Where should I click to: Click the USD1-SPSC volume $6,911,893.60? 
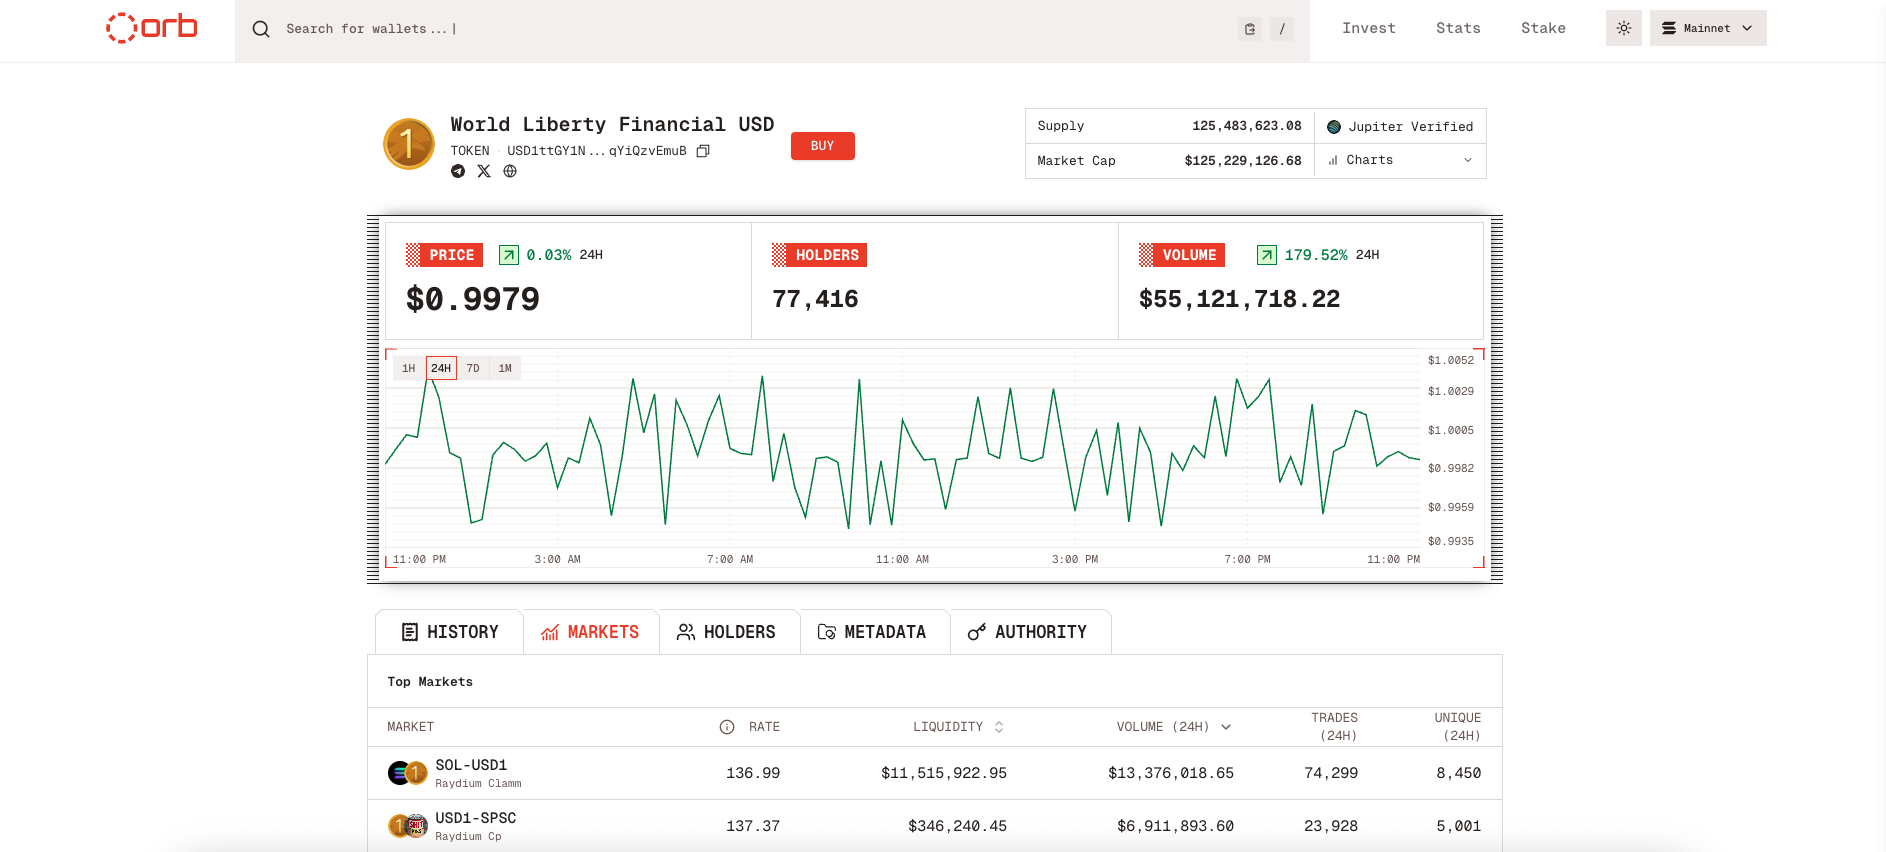point(1175,826)
